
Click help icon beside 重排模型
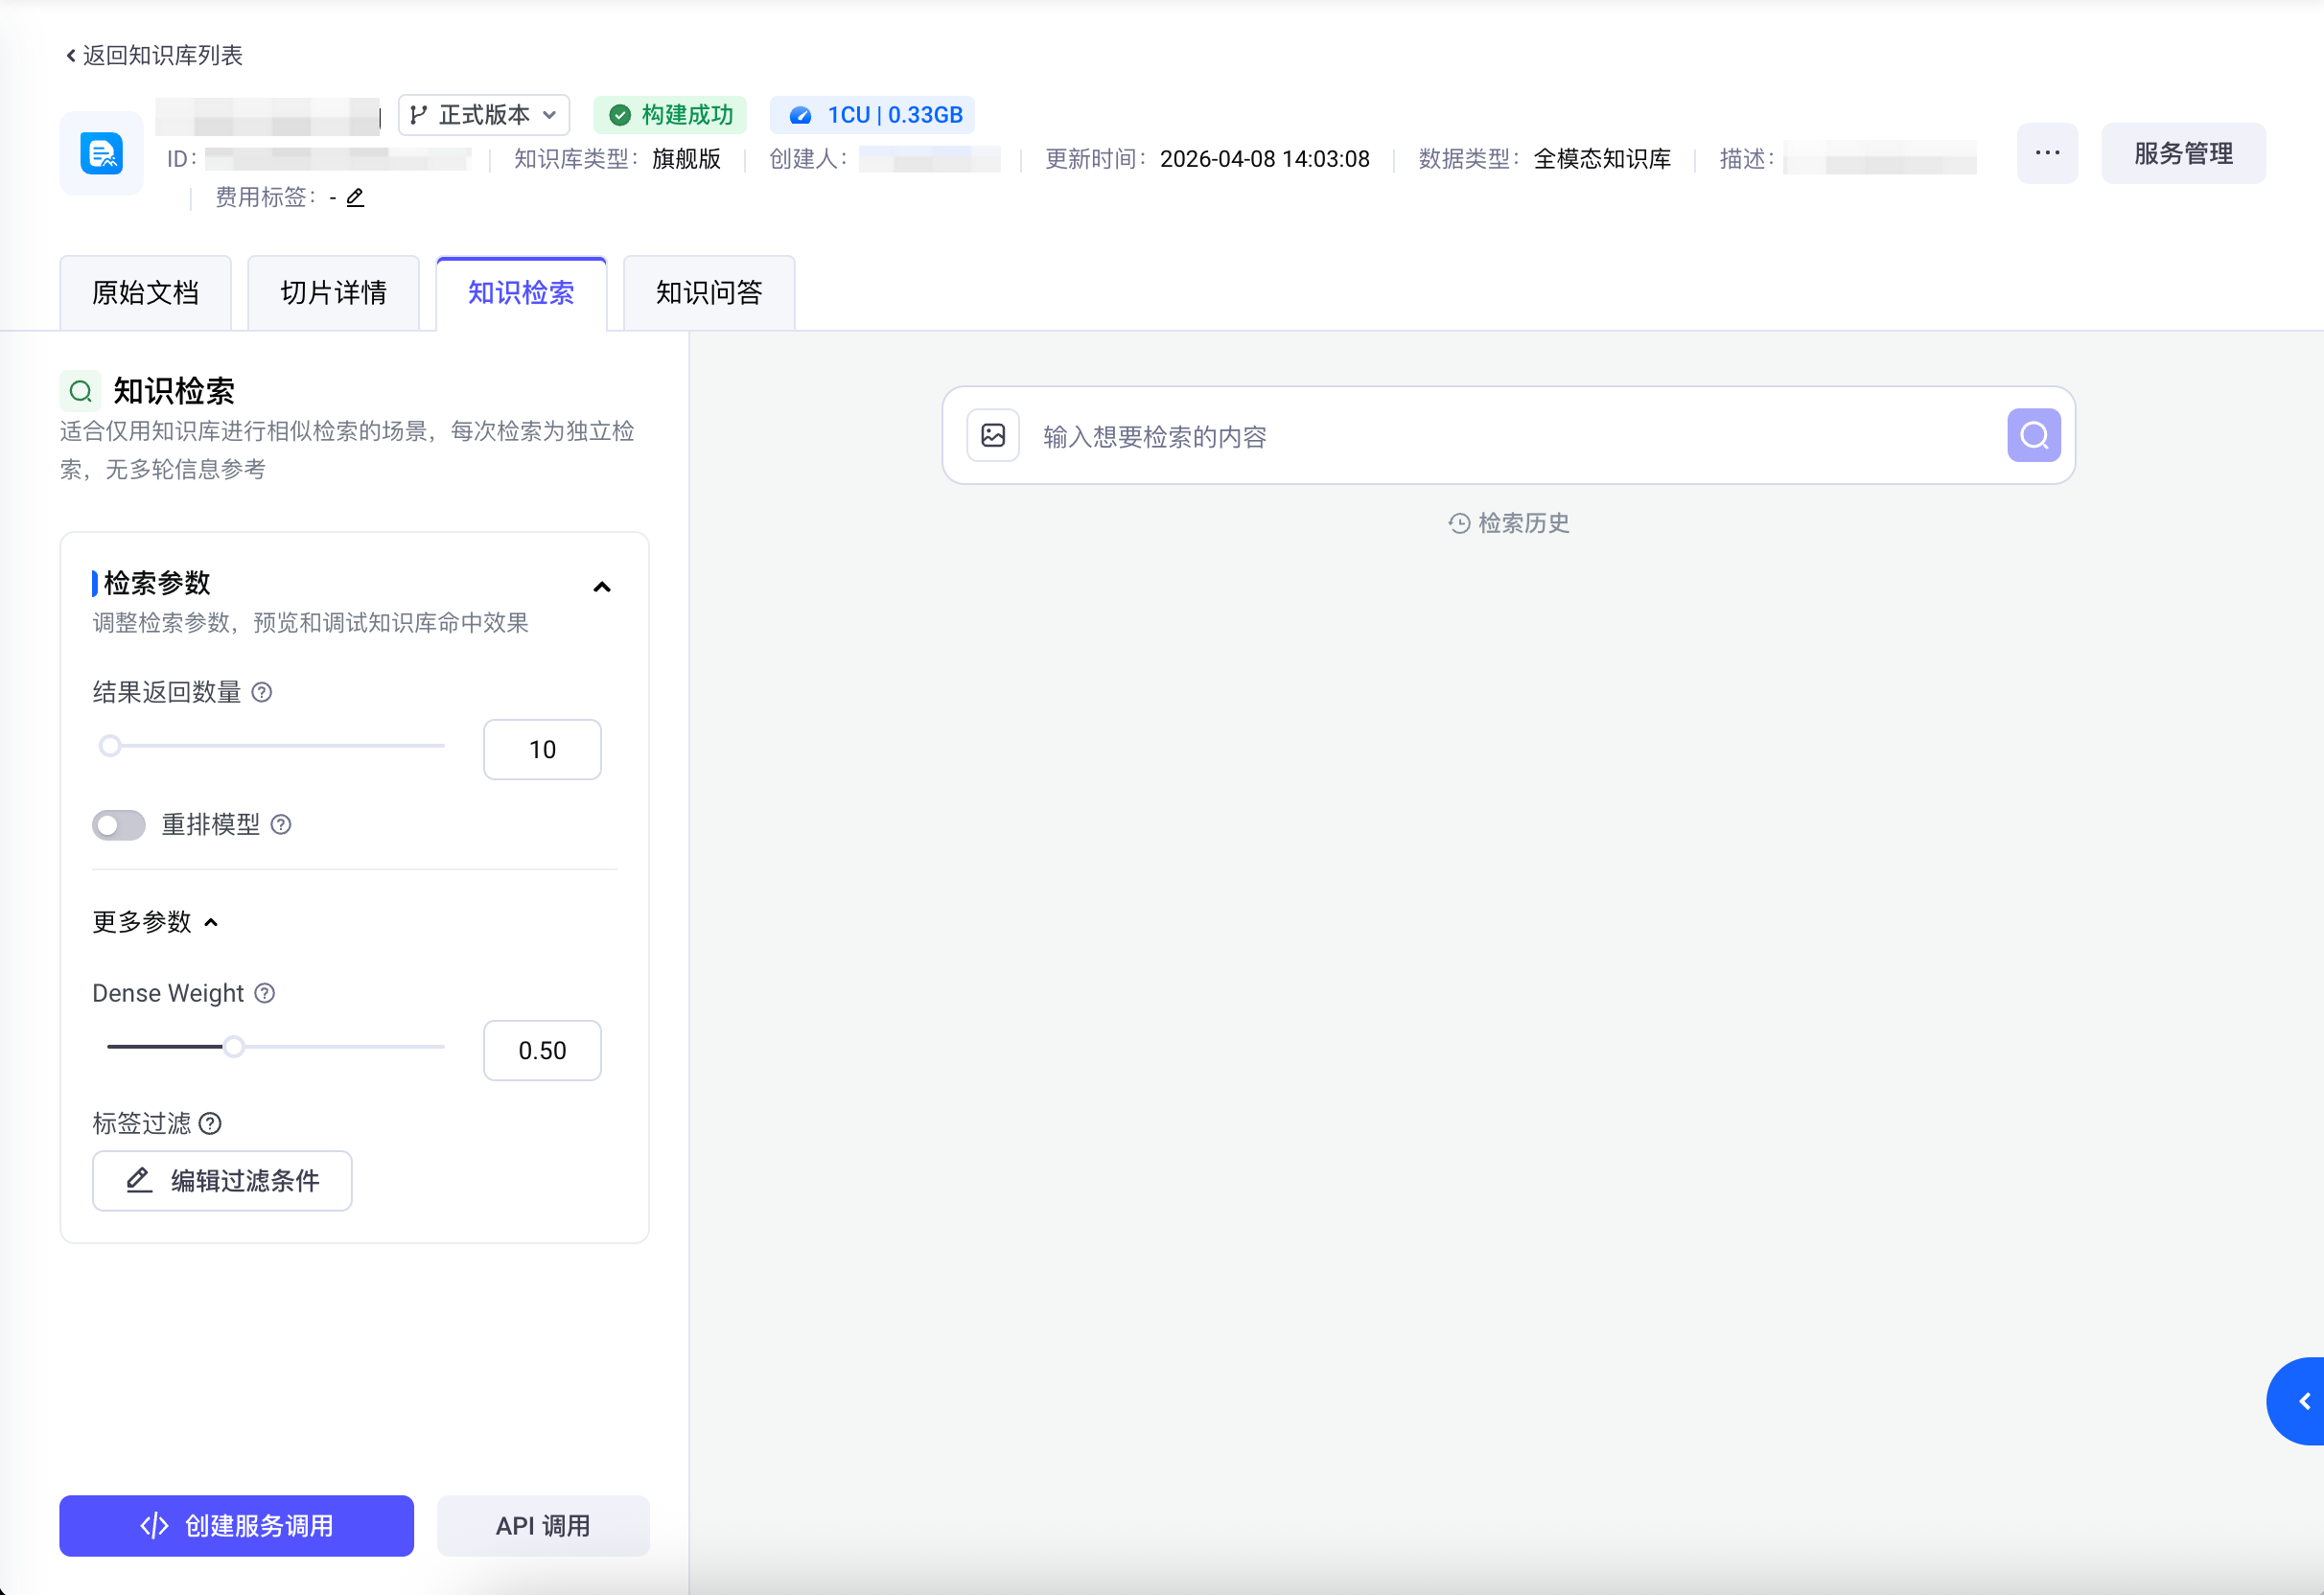click(x=281, y=824)
